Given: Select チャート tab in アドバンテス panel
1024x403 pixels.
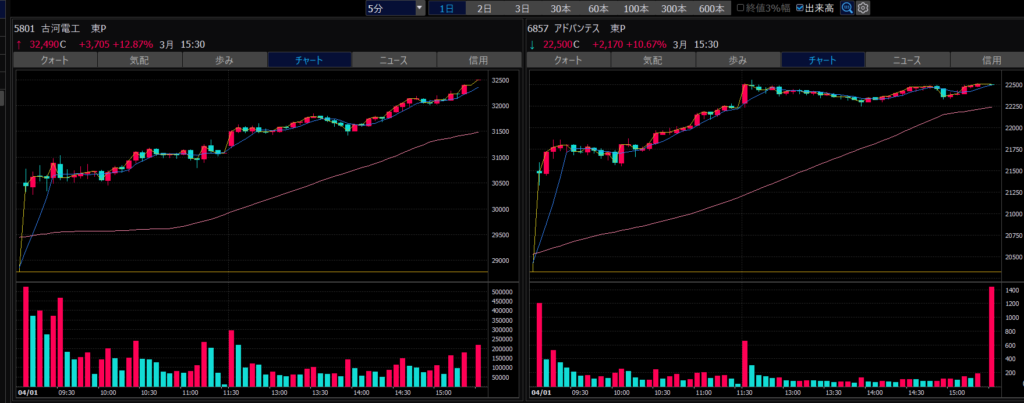Looking at the screenshot, I should pos(822,60).
